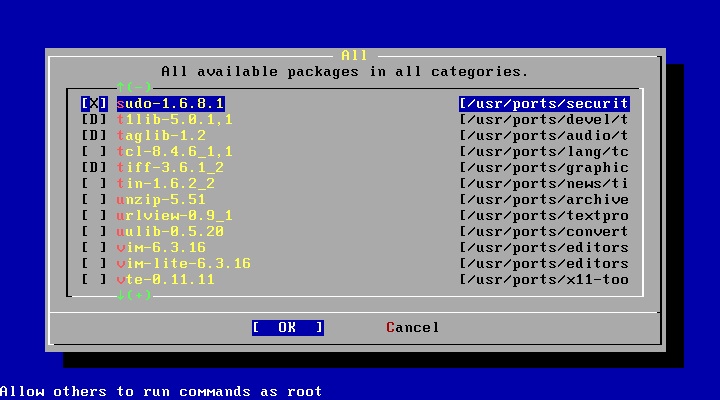Check the unzip-5.51 package checkbox
This screenshot has height=400, width=720.
94,200
